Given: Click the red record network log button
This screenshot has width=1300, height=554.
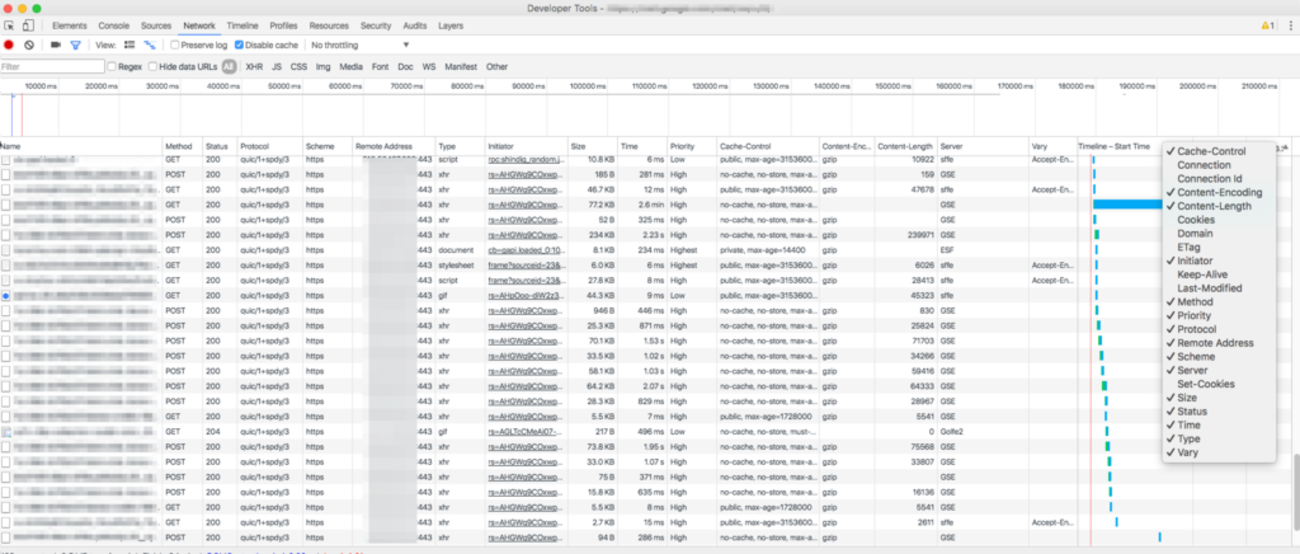Looking at the screenshot, I should 9,45.
